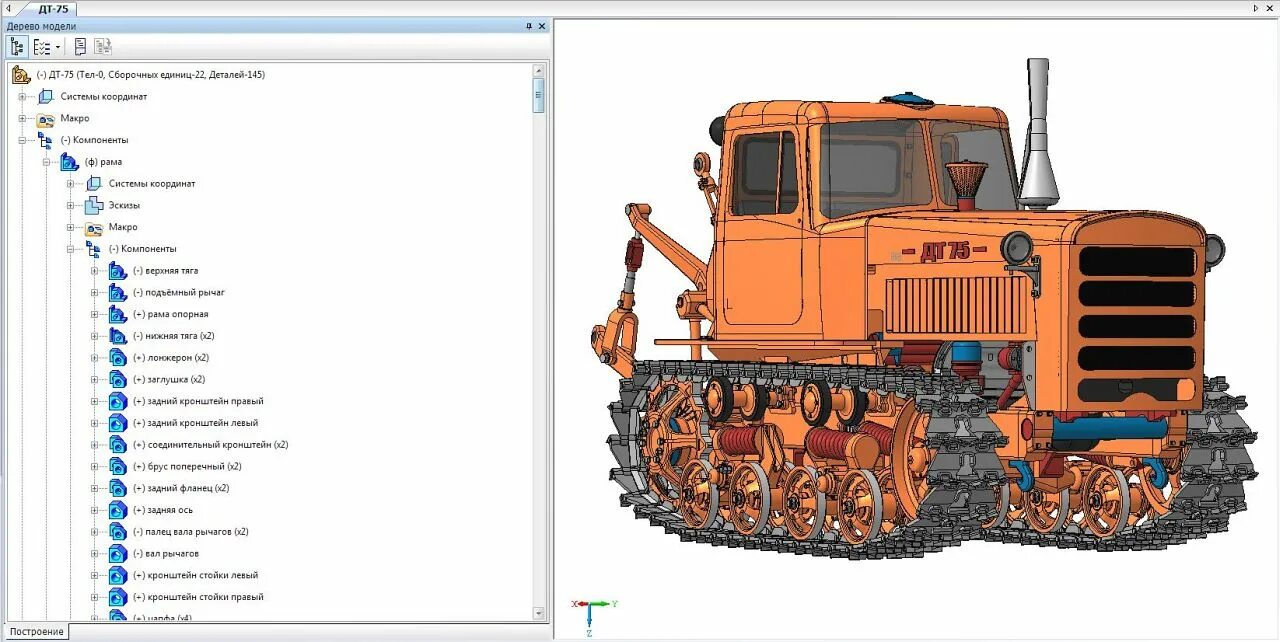Select the (+) лонжерон (x2) row
This screenshot has height=642, width=1280.
[x=170, y=358]
